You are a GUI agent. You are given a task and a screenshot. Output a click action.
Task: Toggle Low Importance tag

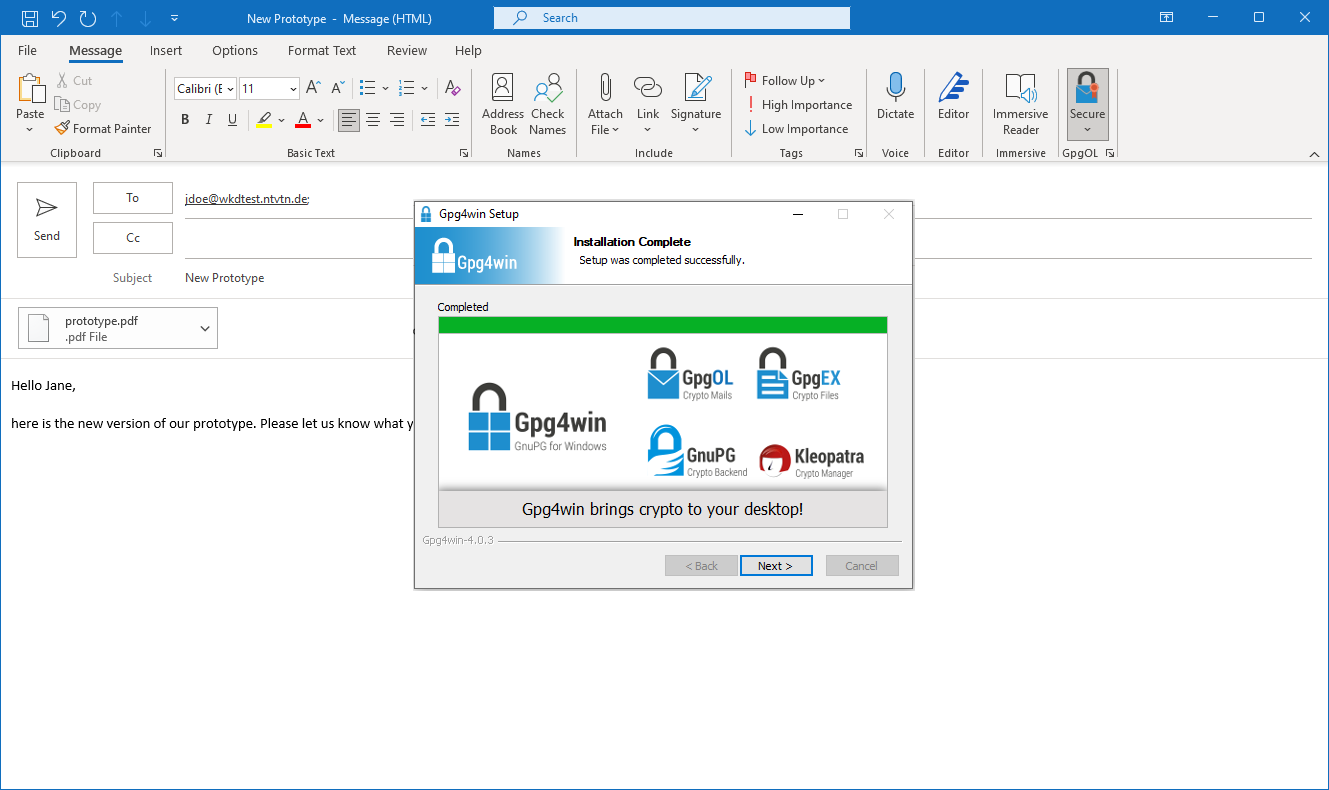[796, 129]
